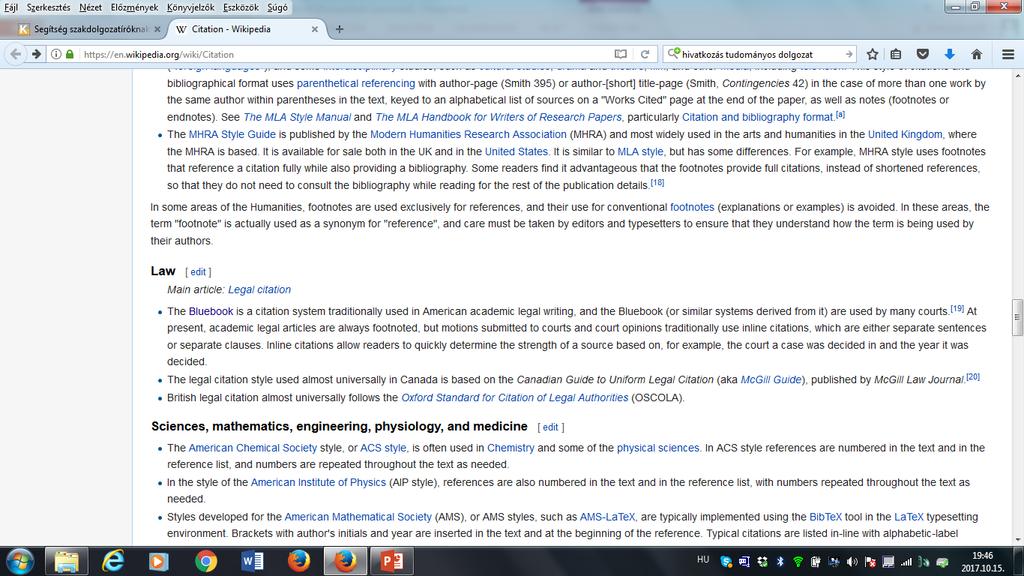Launch Internet Explorer from the taskbar

[x=113, y=561]
